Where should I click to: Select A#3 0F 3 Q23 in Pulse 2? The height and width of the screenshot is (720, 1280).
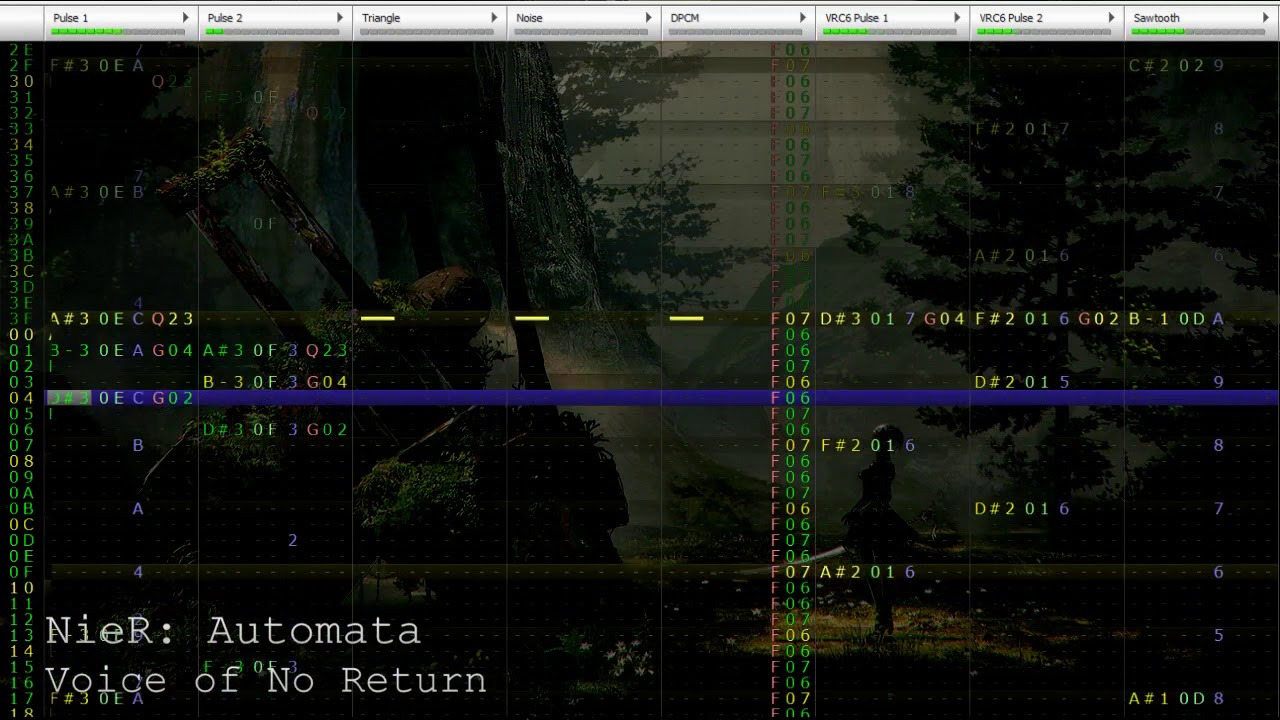point(275,350)
